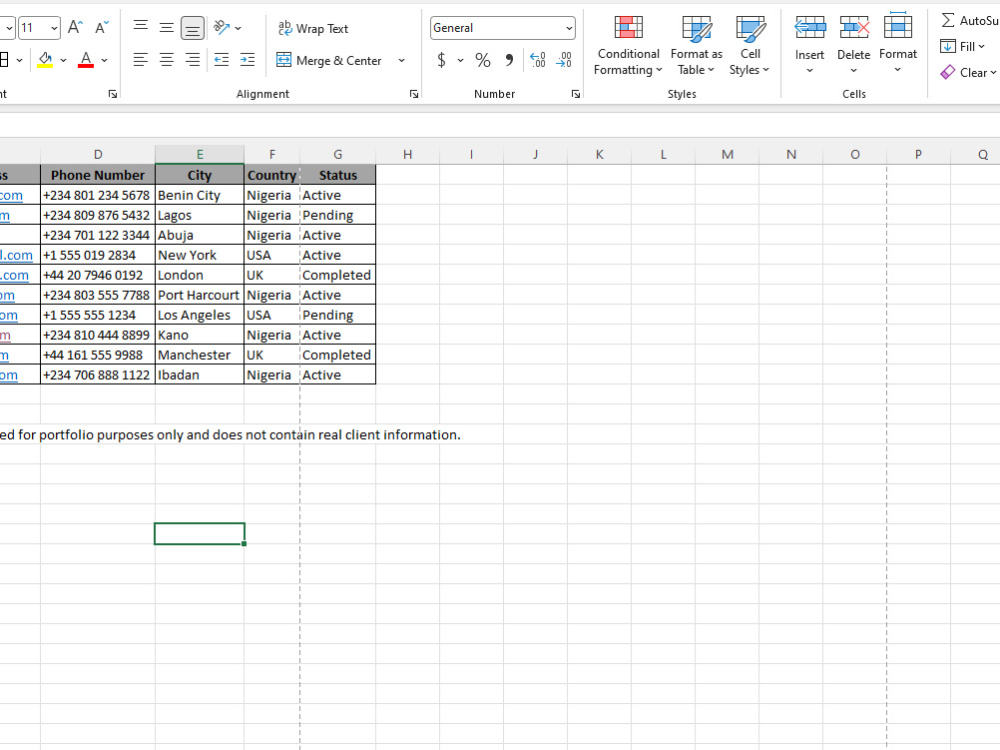
Task: Select the New York cell
Action: click(200, 255)
